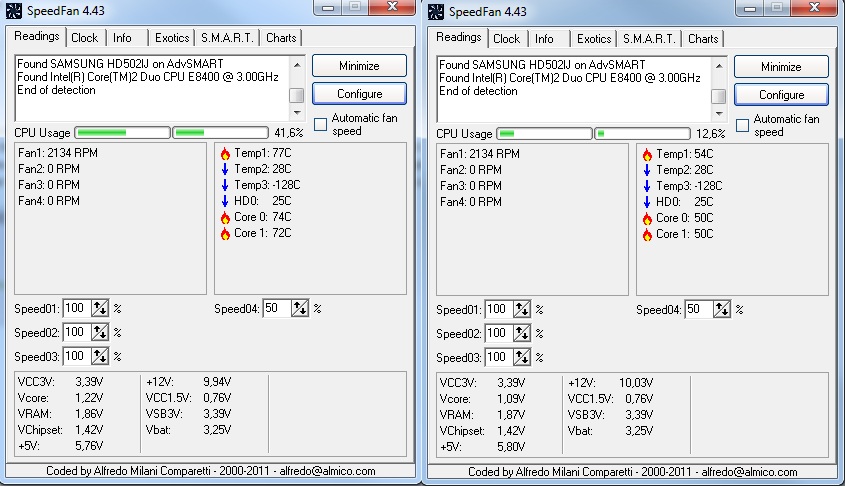846x487 pixels.
Task: Select Fan1: 2134 RPM in left window
Action: pyautogui.click(x=58, y=153)
